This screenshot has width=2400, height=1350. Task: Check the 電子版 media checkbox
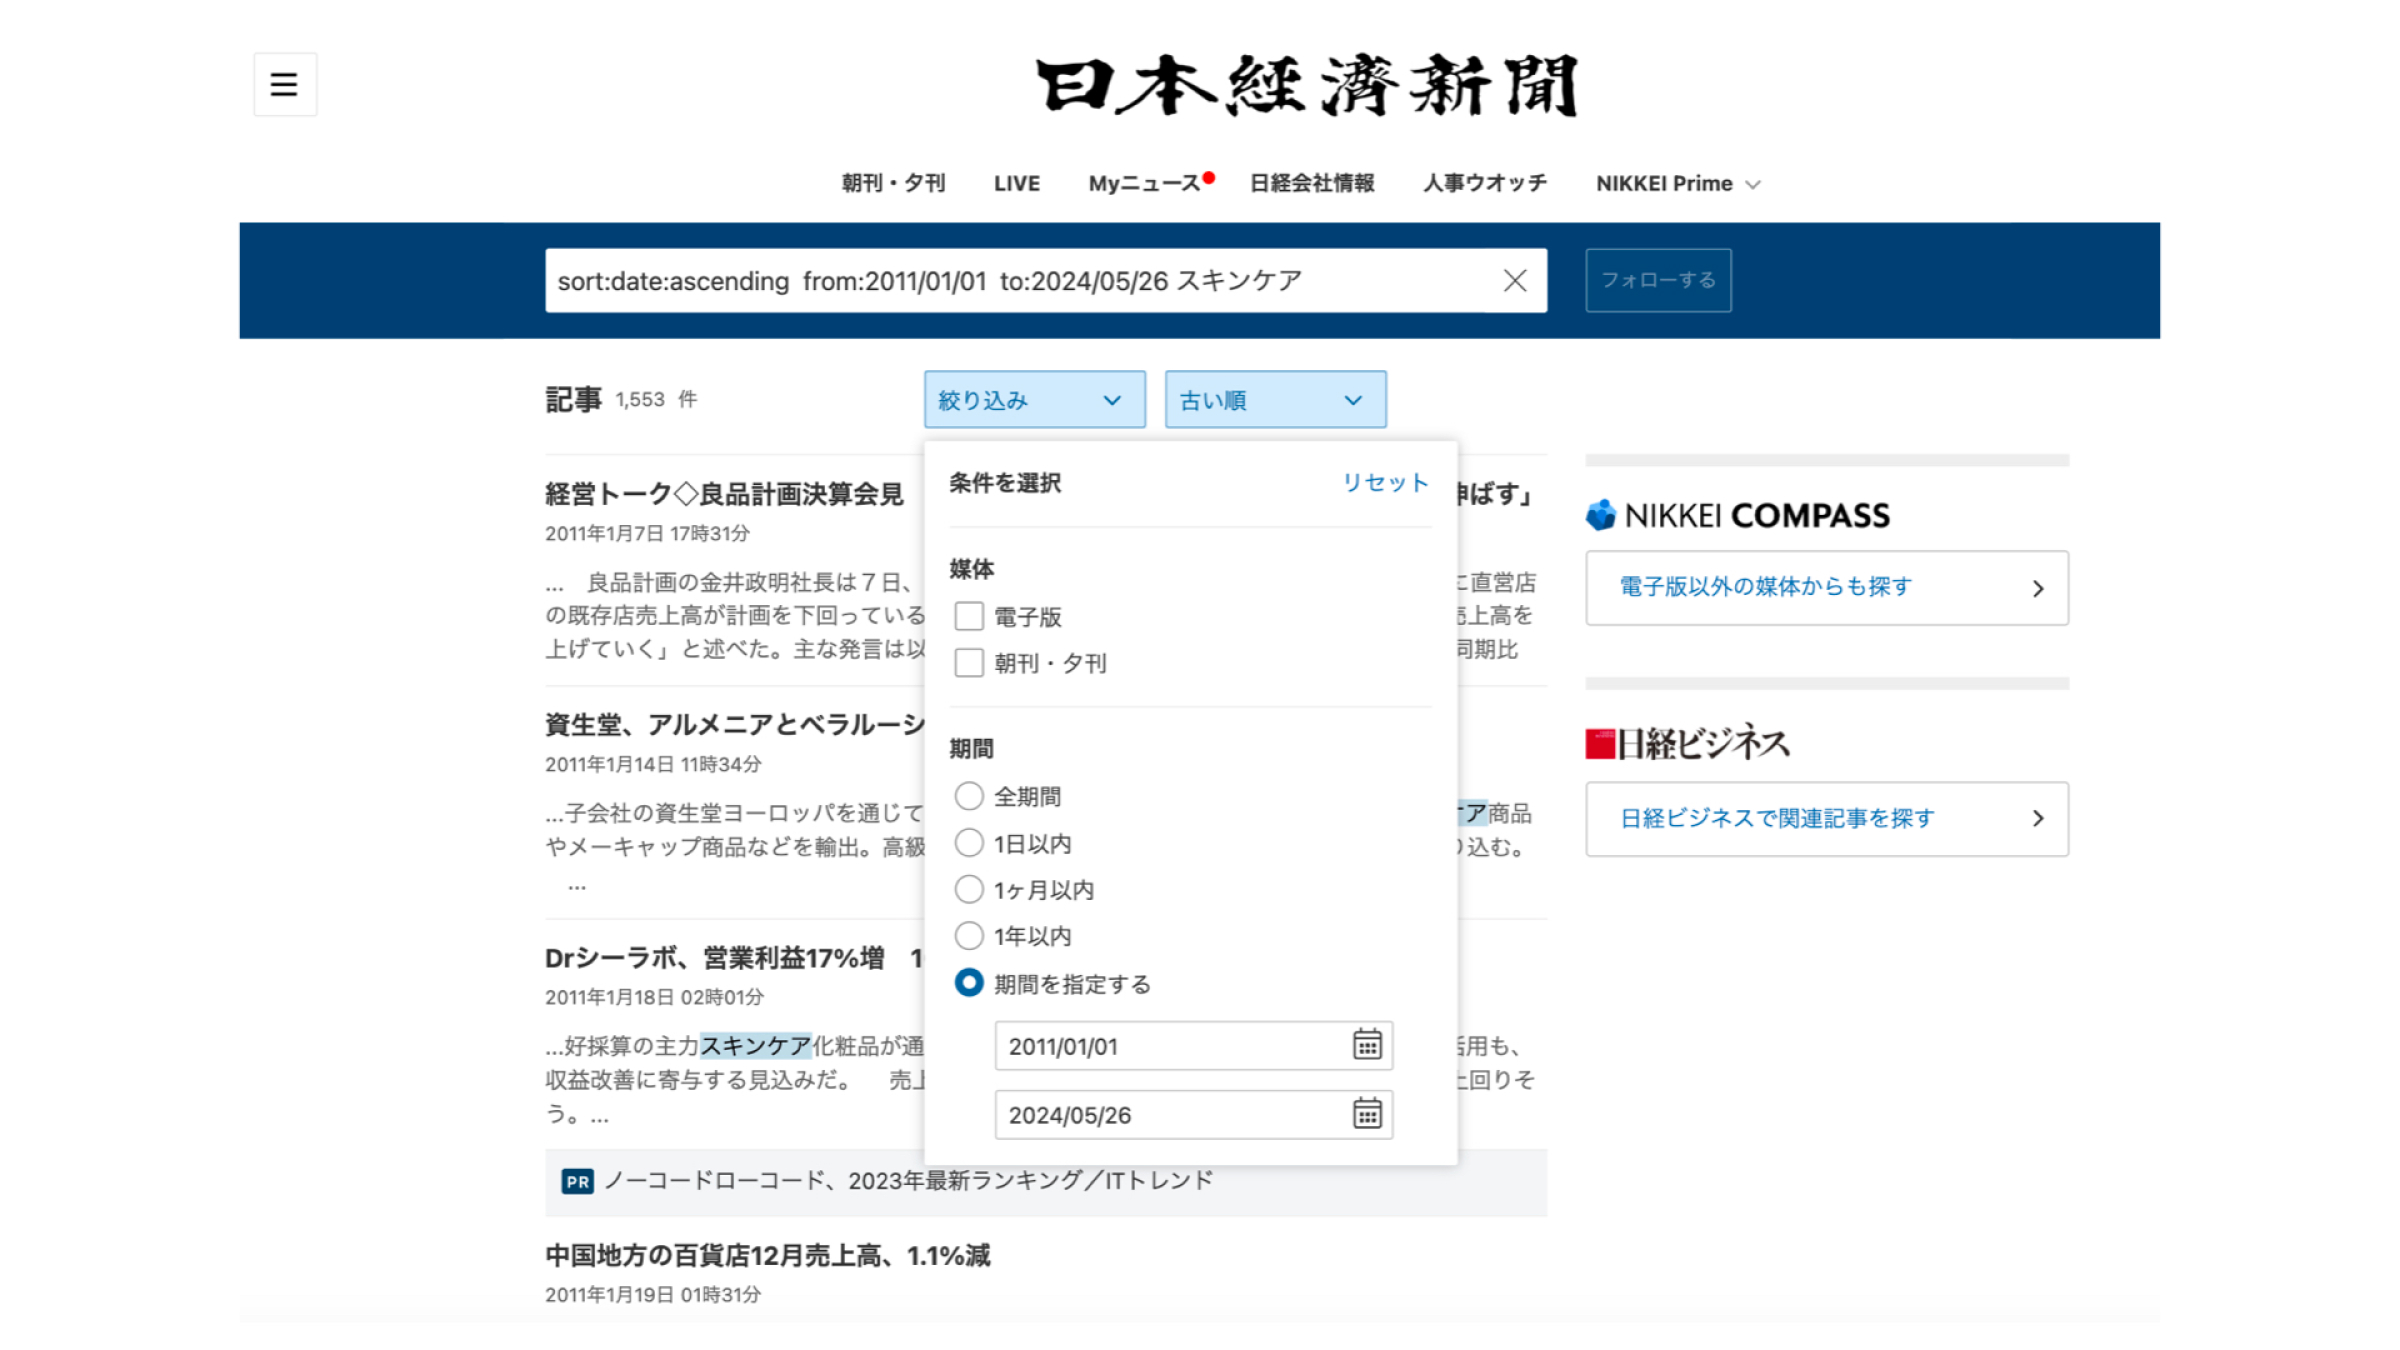click(968, 616)
